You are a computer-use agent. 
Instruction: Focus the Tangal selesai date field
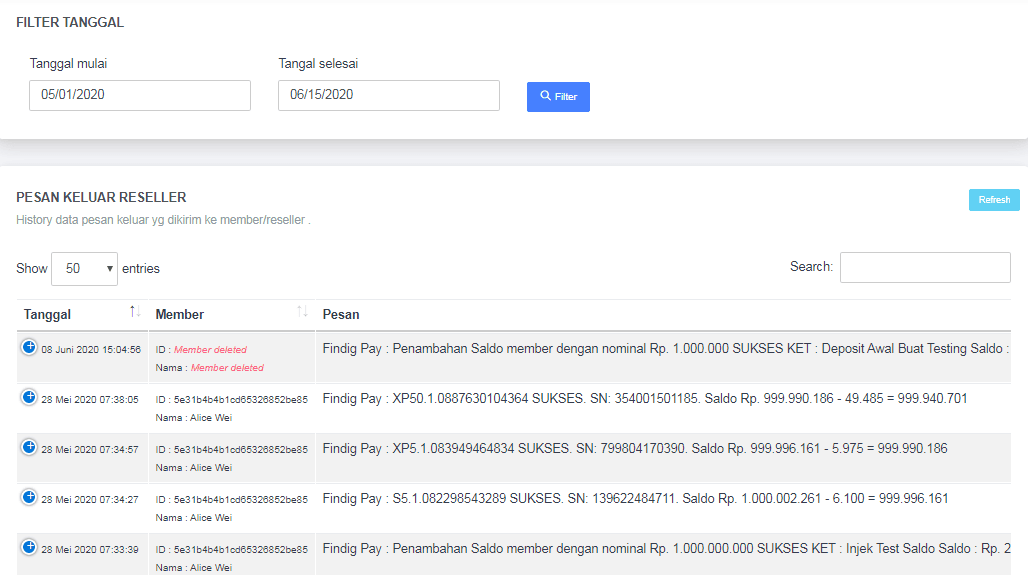click(389, 95)
